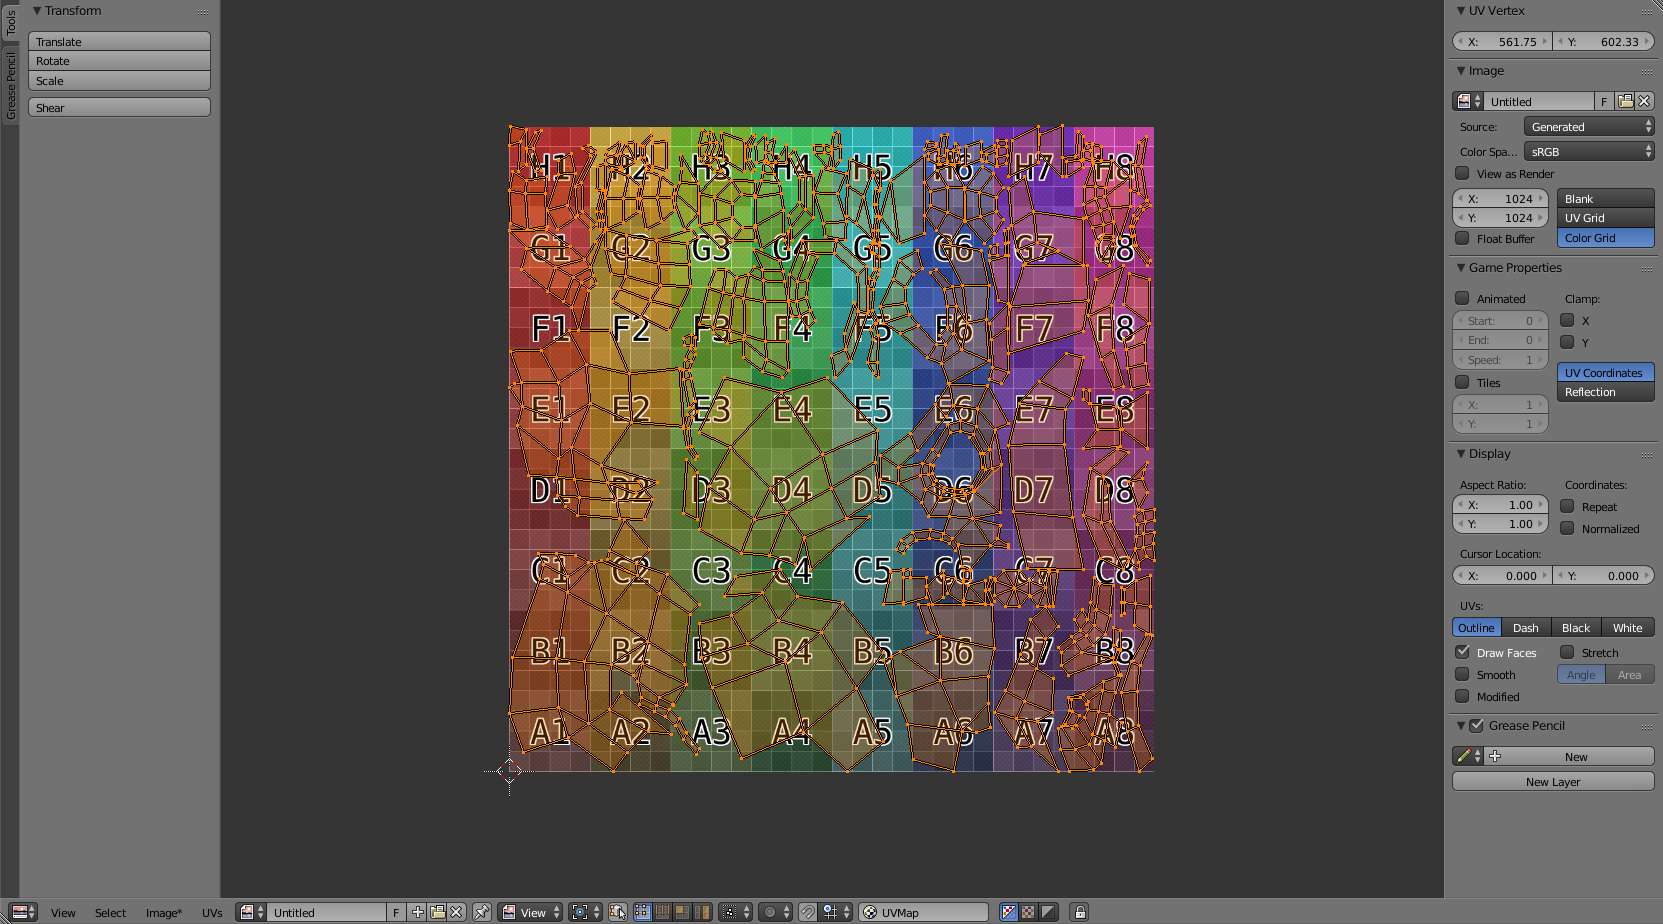Select face UV selection mode icon

(x=682, y=912)
